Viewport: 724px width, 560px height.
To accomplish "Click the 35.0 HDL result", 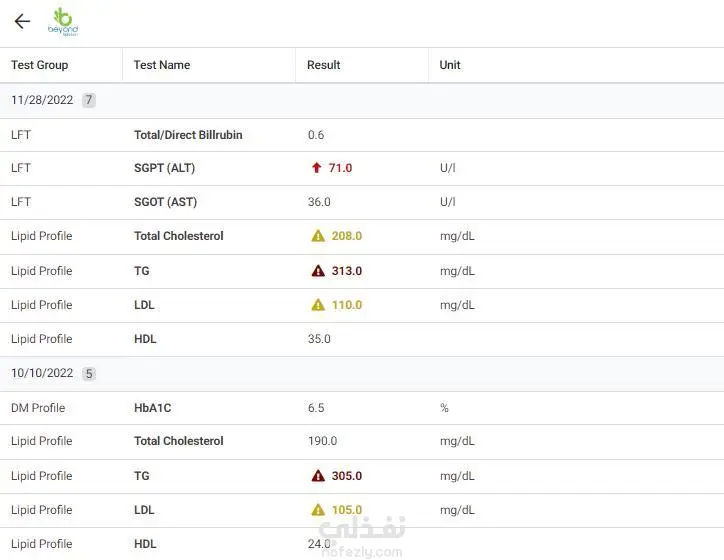I will point(319,339).
